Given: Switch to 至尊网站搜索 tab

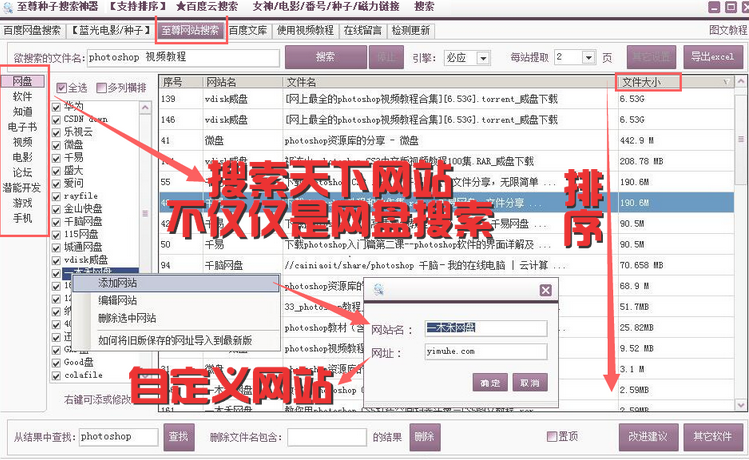Looking at the screenshot, I should coord(191,31).
